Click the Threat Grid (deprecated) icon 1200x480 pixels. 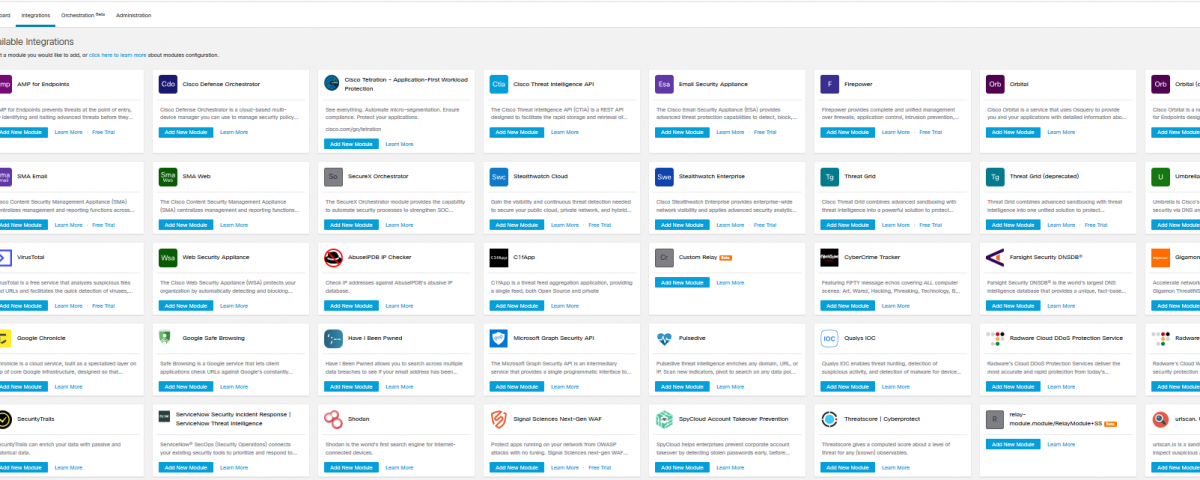994,176
